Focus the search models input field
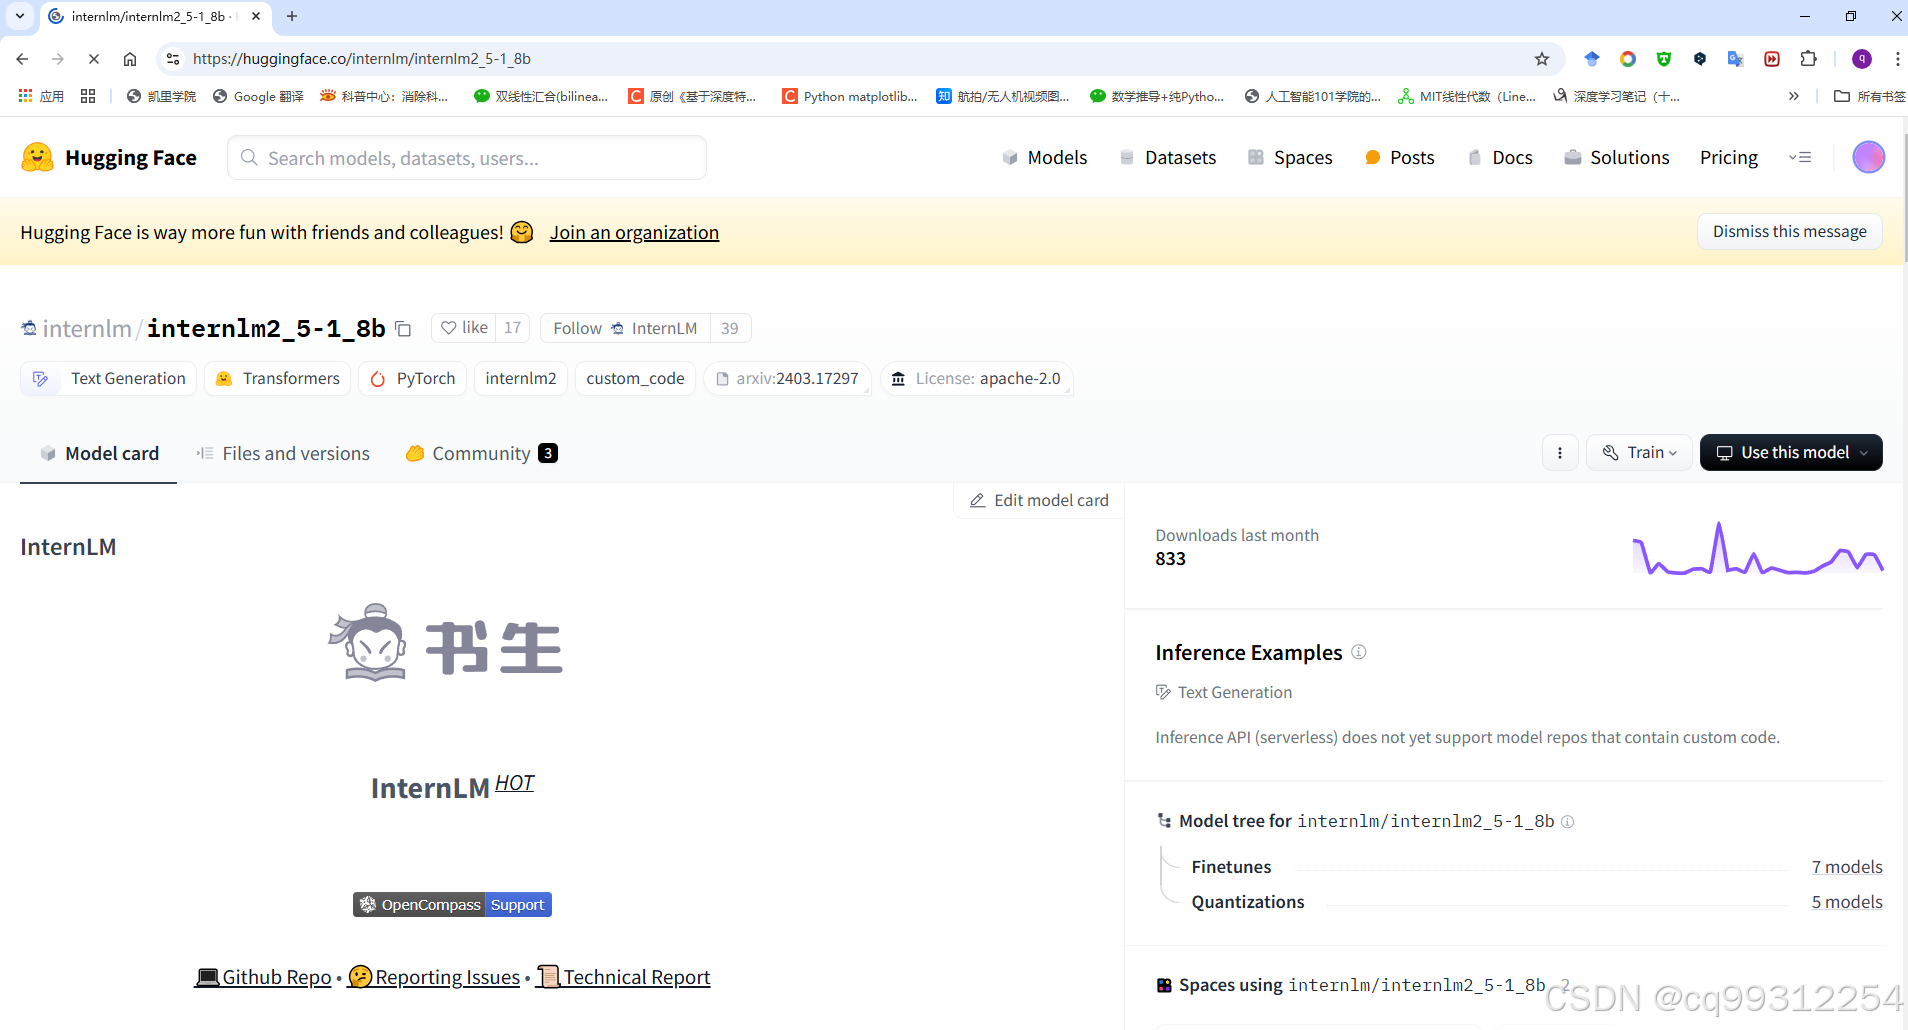This screenshot has width=1908, height=1030. [x=467, y=158]
